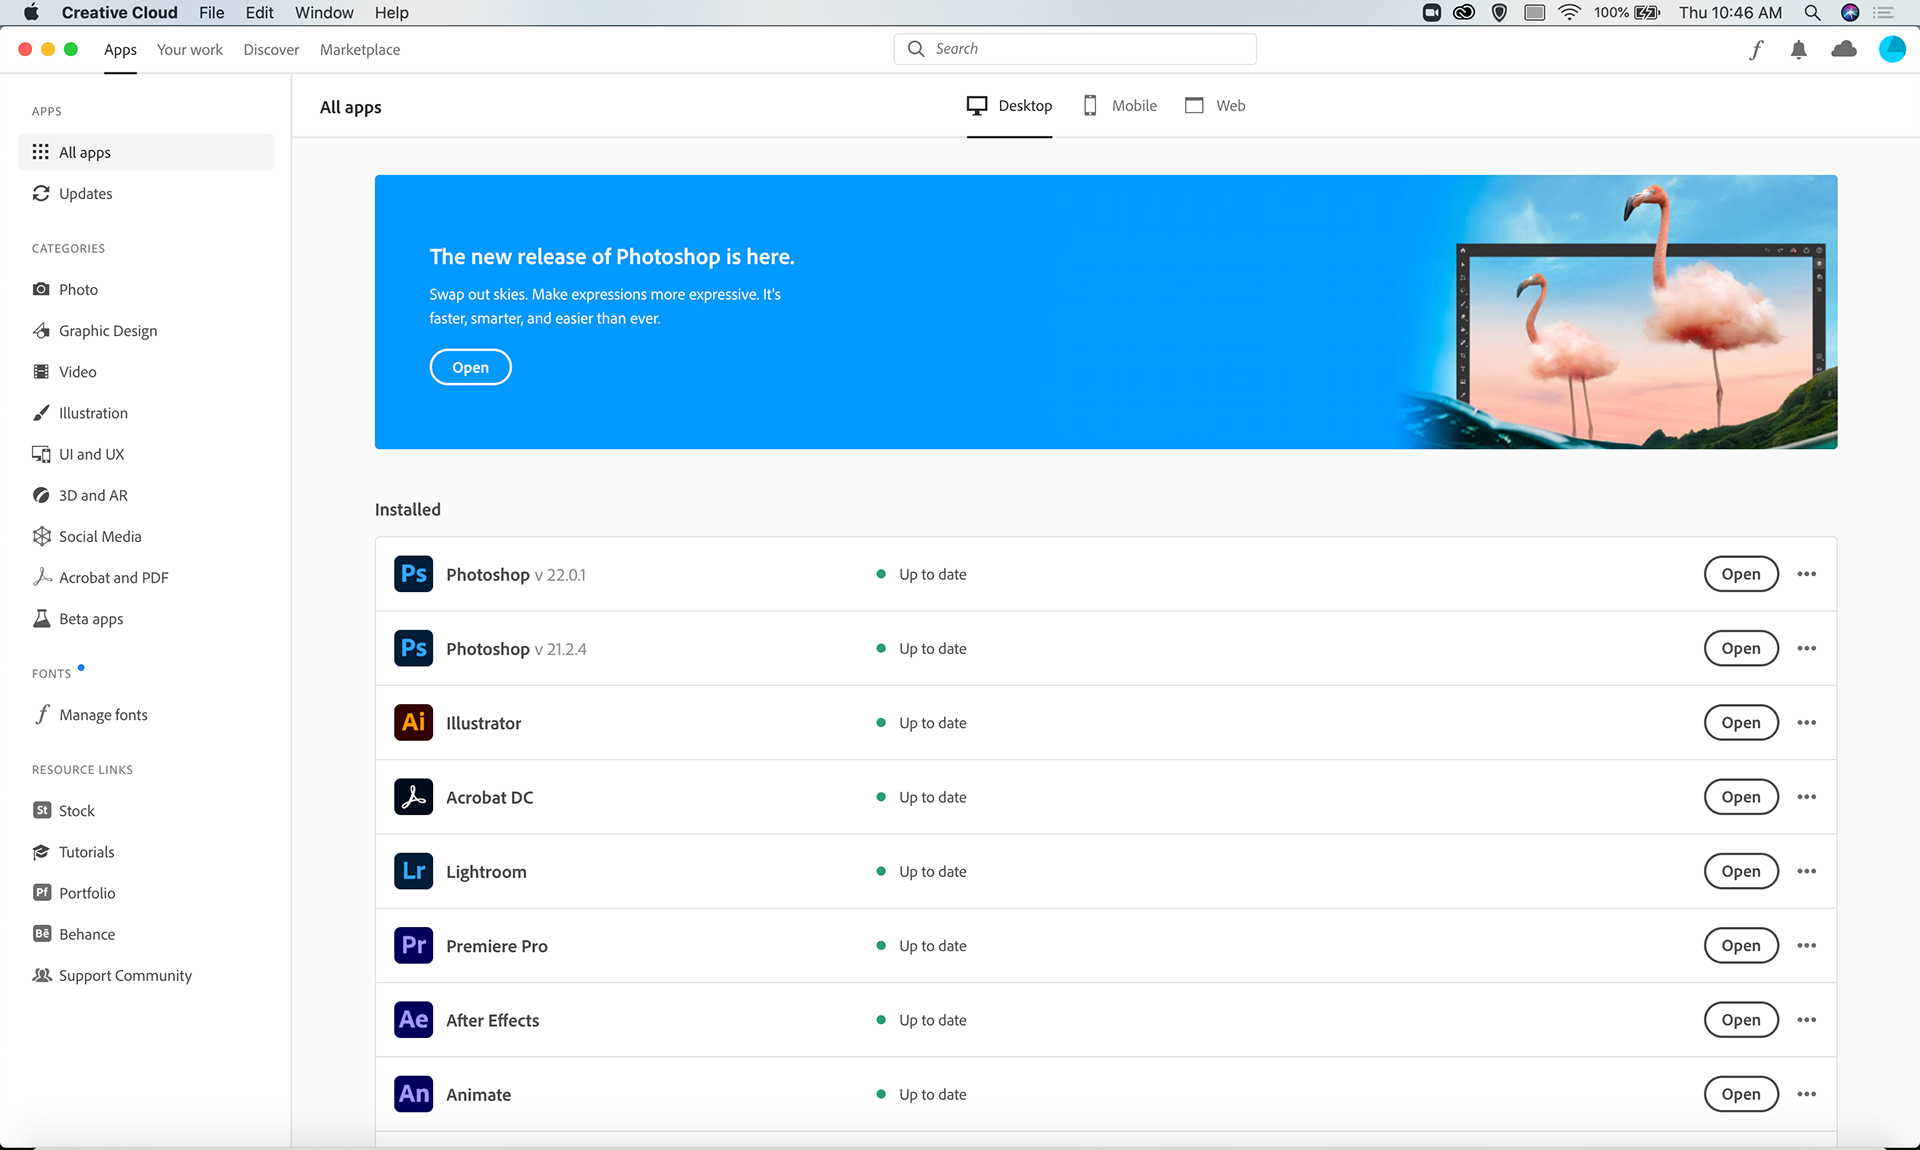Open Animate

click(x=1741, y=1094)
